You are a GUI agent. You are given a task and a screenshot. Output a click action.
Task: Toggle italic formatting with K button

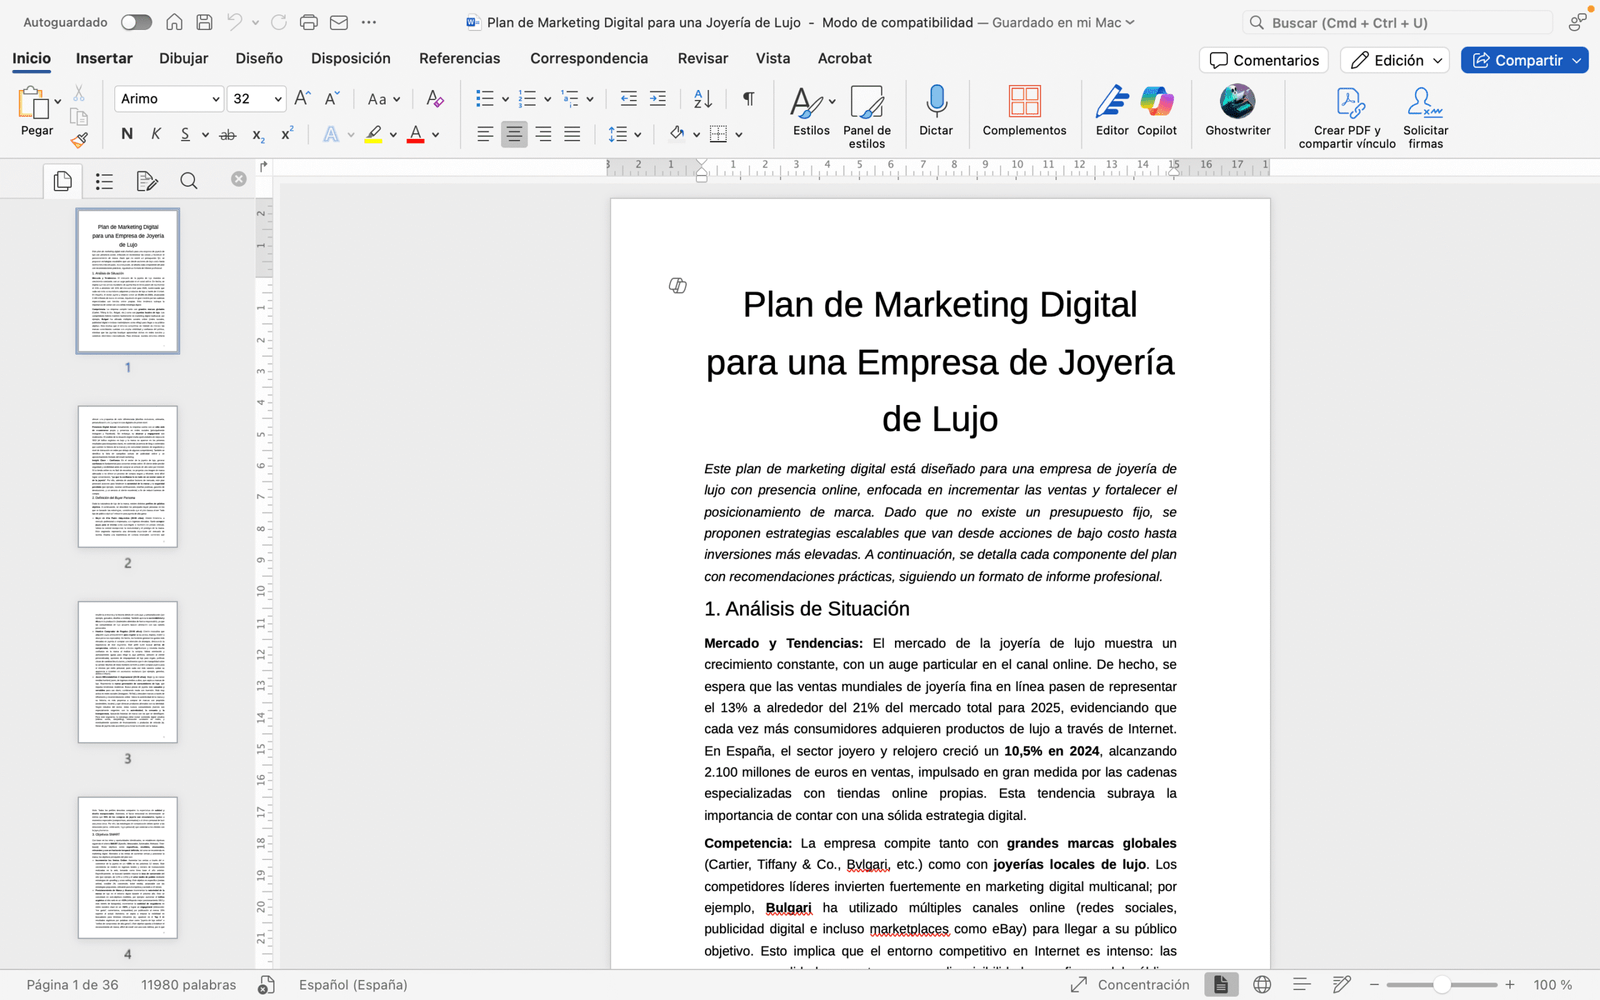pyautogui.click(x=156, y=134)
